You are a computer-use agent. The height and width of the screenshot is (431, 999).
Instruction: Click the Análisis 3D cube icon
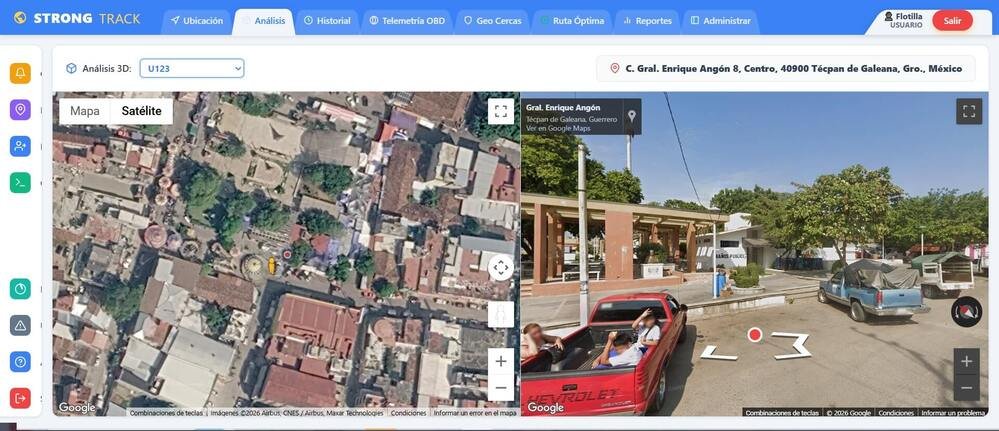[x=71, y=68]
